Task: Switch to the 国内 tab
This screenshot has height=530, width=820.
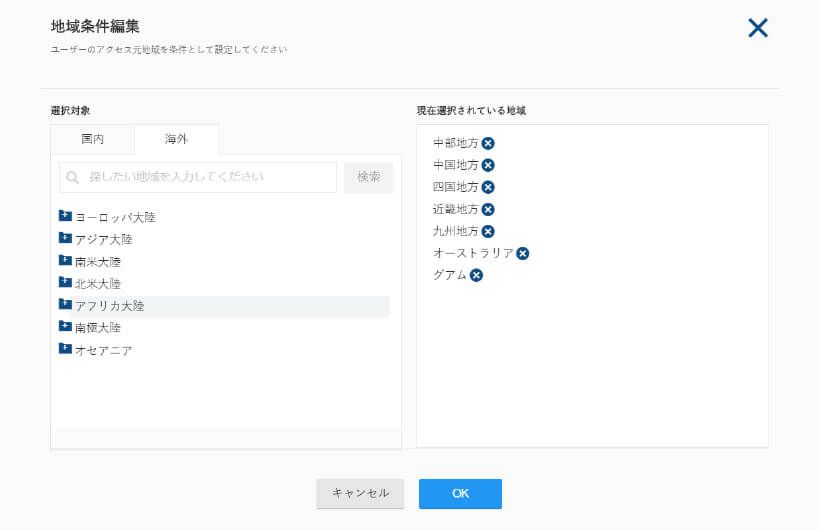Action: pos(93,139)
